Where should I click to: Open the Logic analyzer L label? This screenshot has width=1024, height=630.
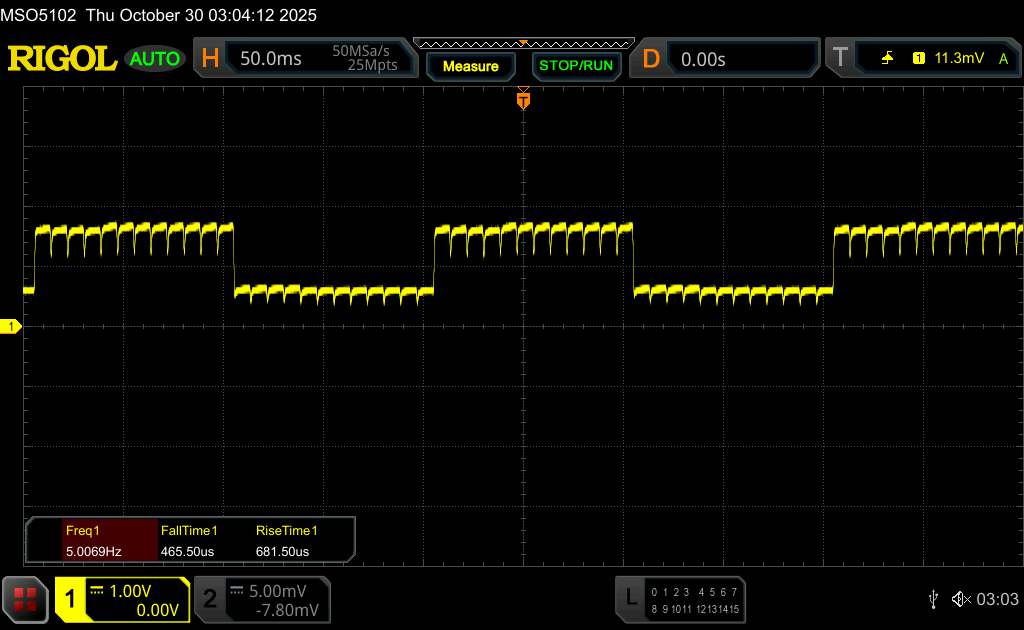tap(630, 598)
